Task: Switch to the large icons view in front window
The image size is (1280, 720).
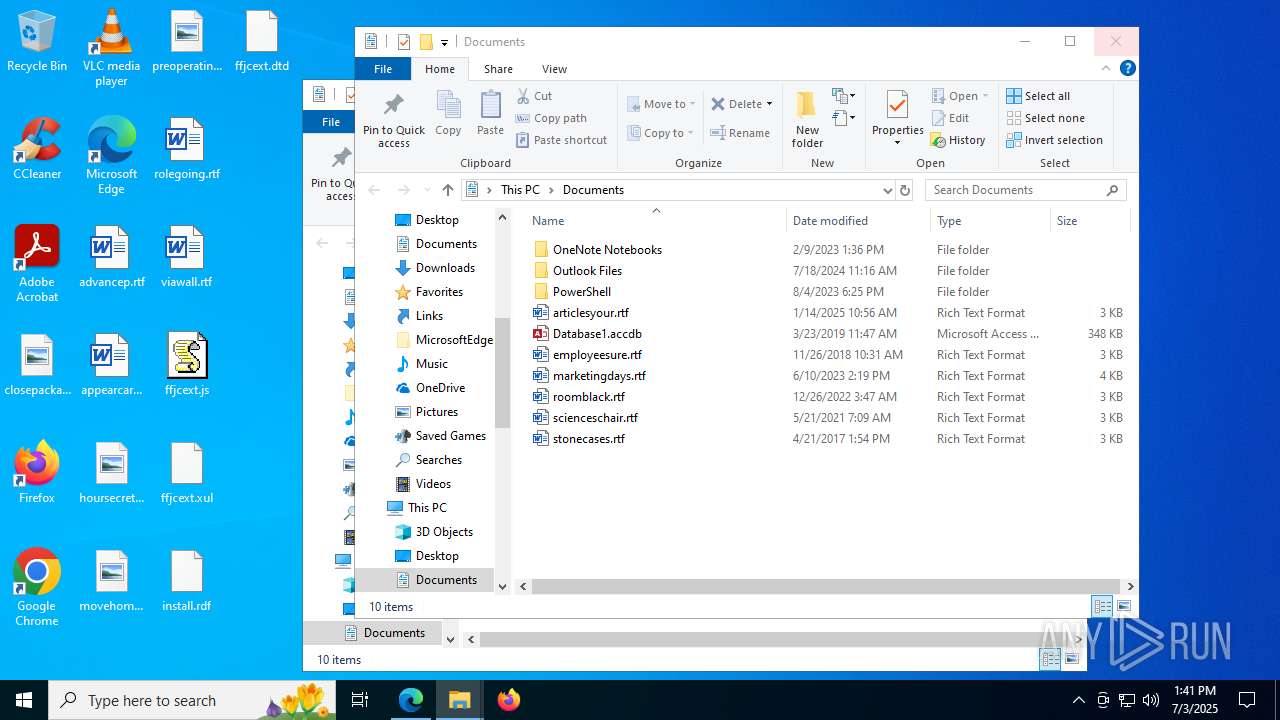Action: (1124, 607)
